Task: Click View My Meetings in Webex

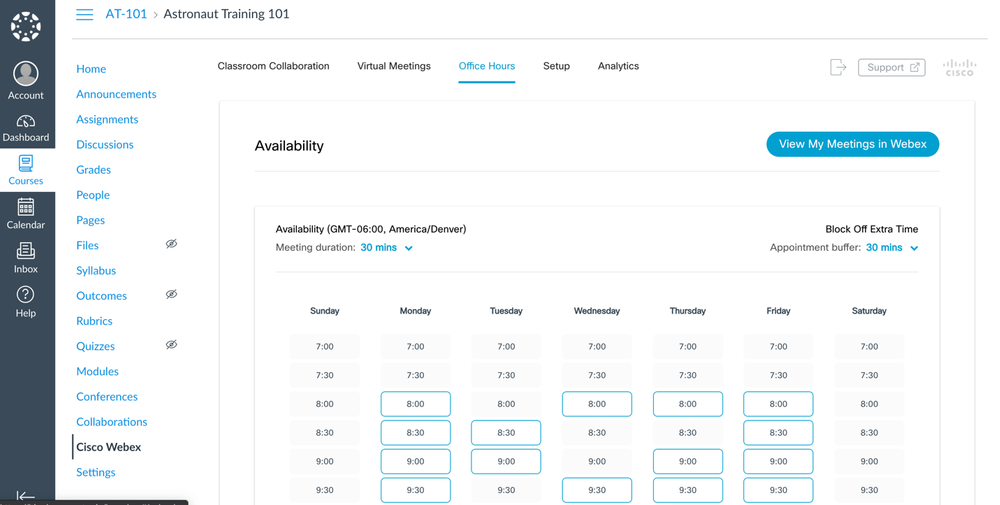Action: pos(853,144)
